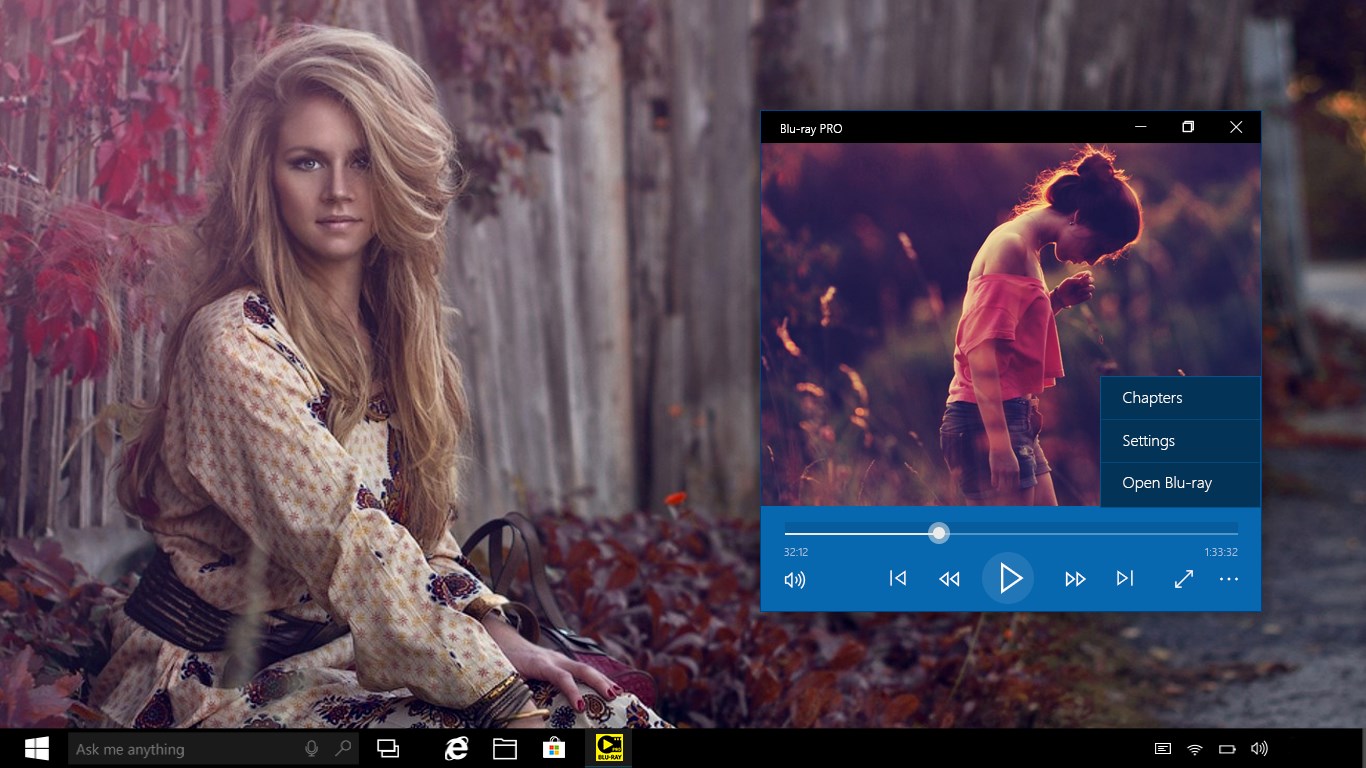The width and height of the screenshot is (1366, 768).
Task: Open the Action Center notifications icon
Action: click(x=1161, y=748)
